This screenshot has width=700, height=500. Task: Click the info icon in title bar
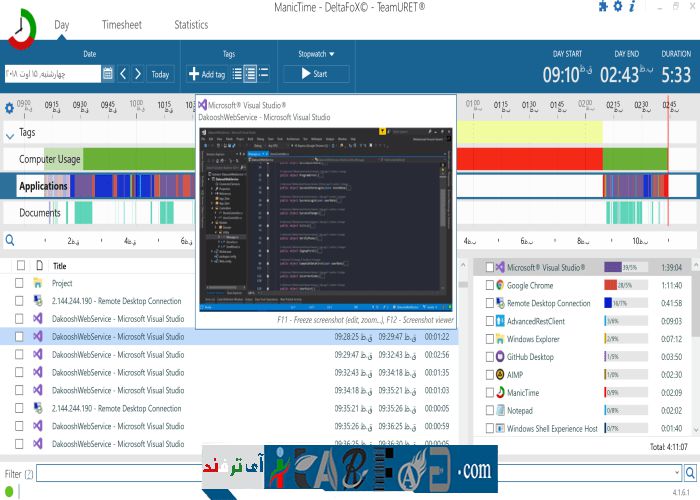[631, 7]
